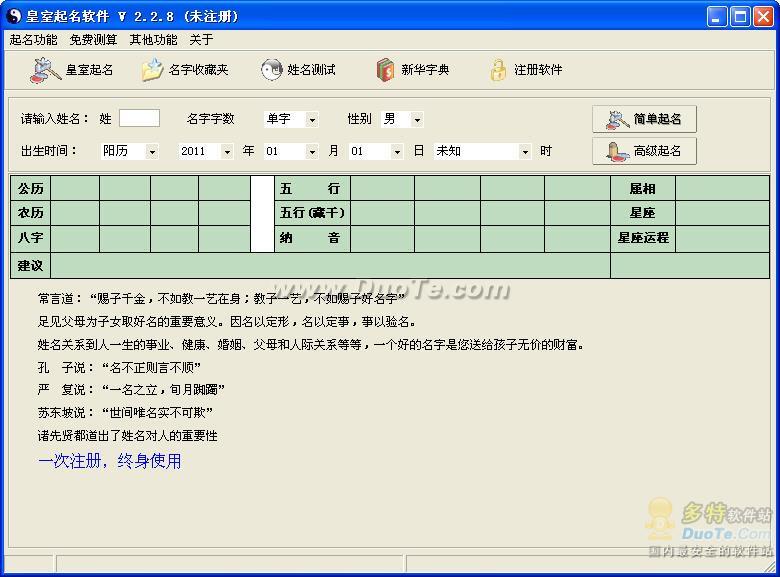This screenshot has height=577, width=780.
Task: Click the 严复说 quote line
Action: (x=131, y=389)
